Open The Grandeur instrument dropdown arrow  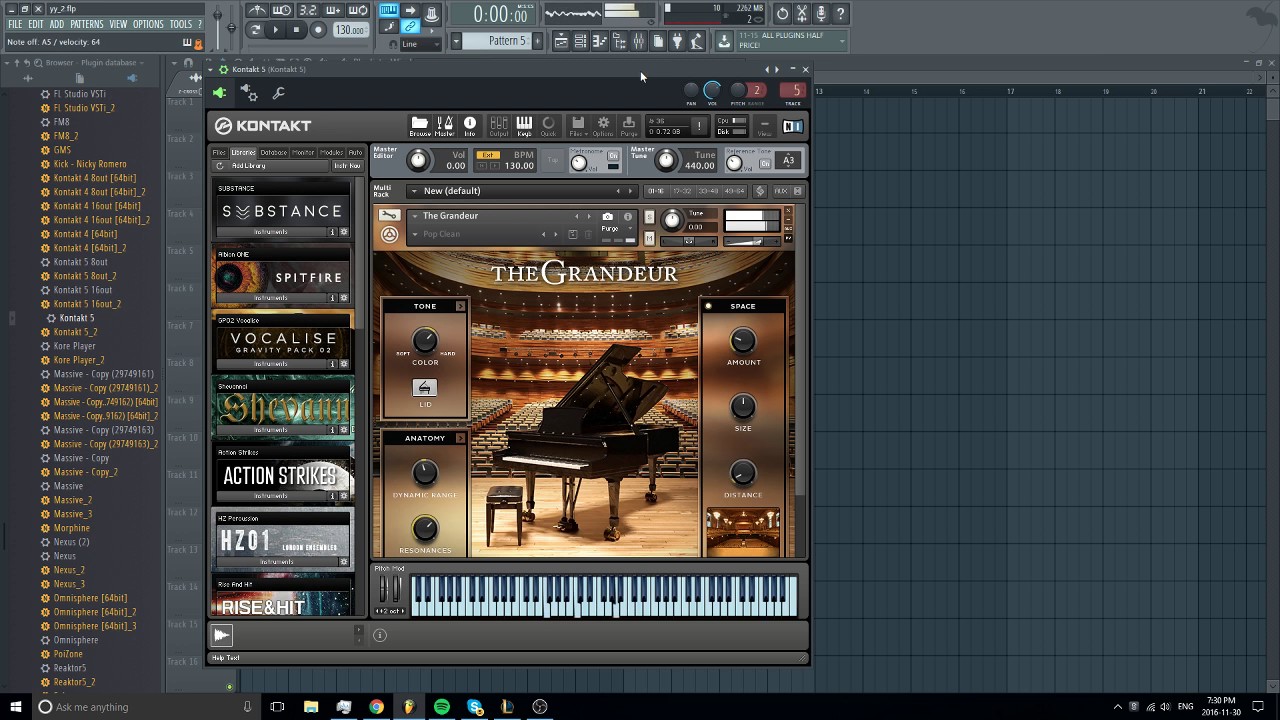pos(415,216)
